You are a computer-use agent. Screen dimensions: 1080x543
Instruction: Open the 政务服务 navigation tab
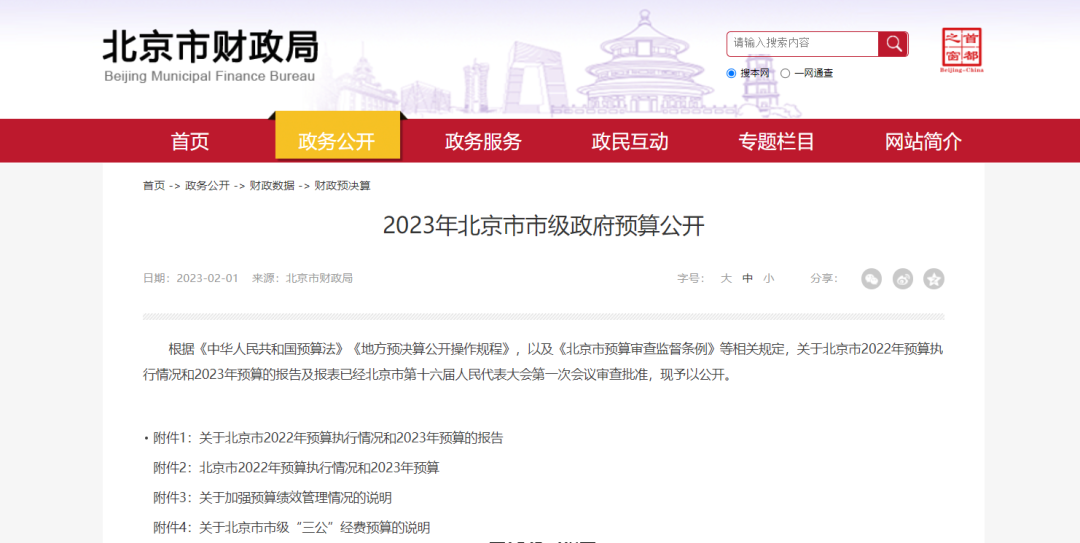click(x=484, y=142)
